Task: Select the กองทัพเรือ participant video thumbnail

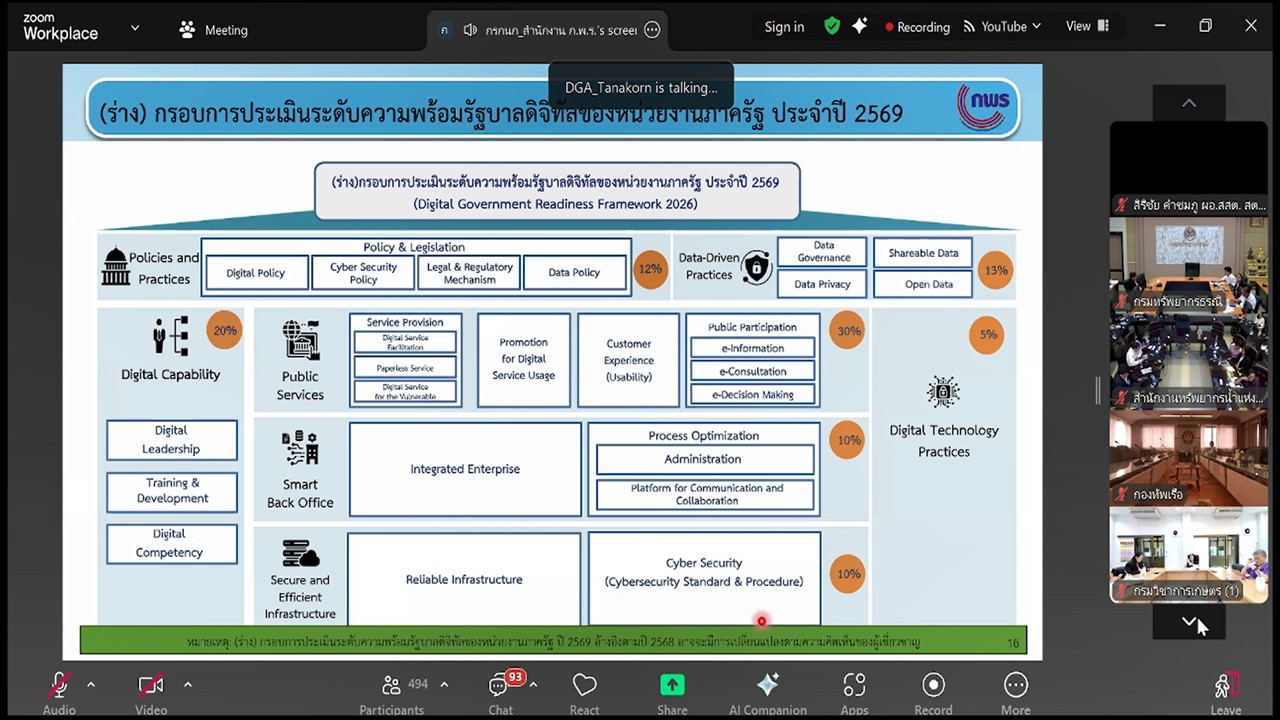Action: click(1188, 458)
